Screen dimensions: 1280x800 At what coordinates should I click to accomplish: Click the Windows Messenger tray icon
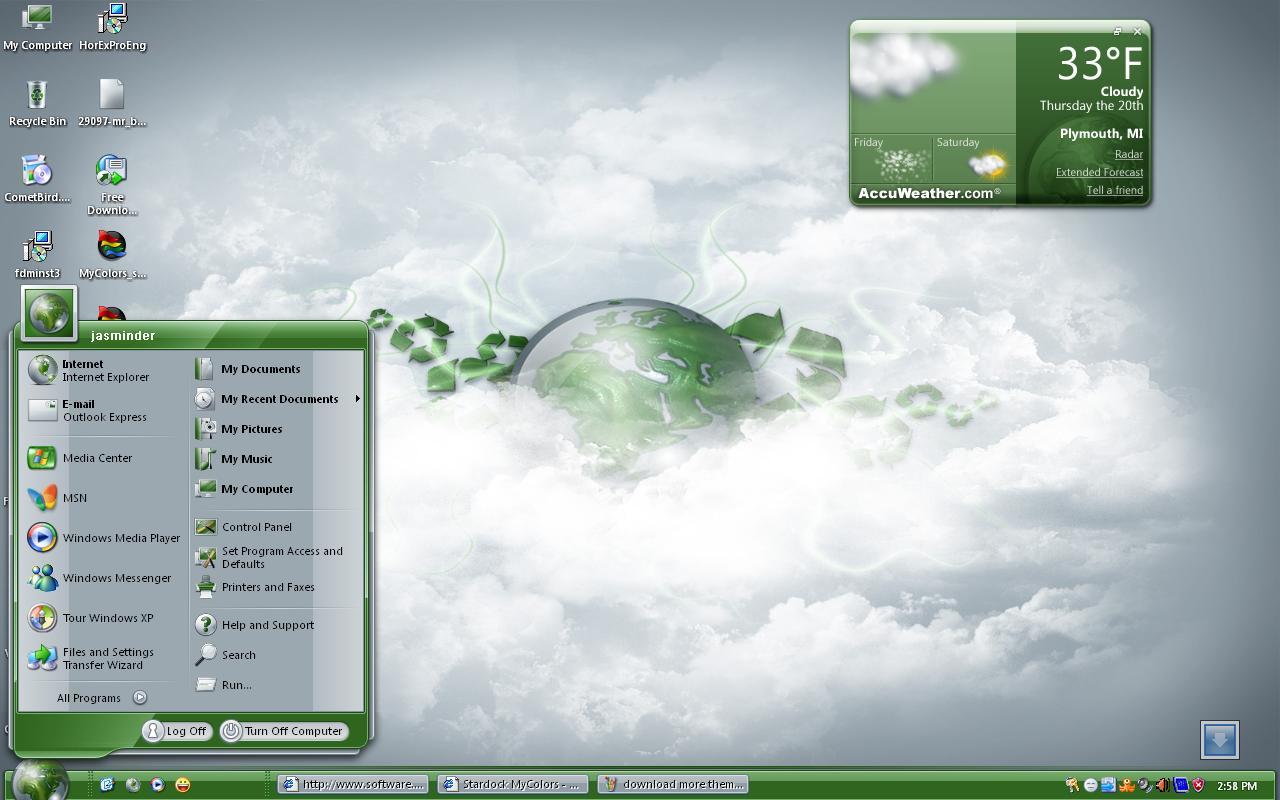click(1089, 785)
